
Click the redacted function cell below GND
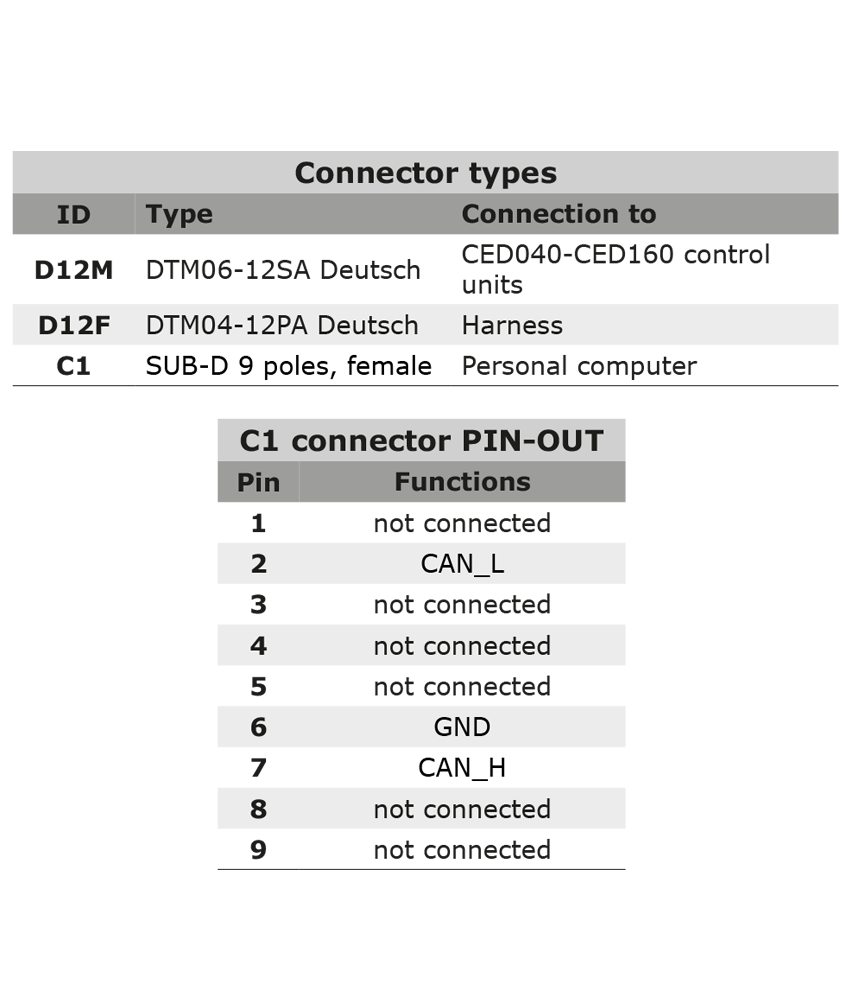[462, 768]
